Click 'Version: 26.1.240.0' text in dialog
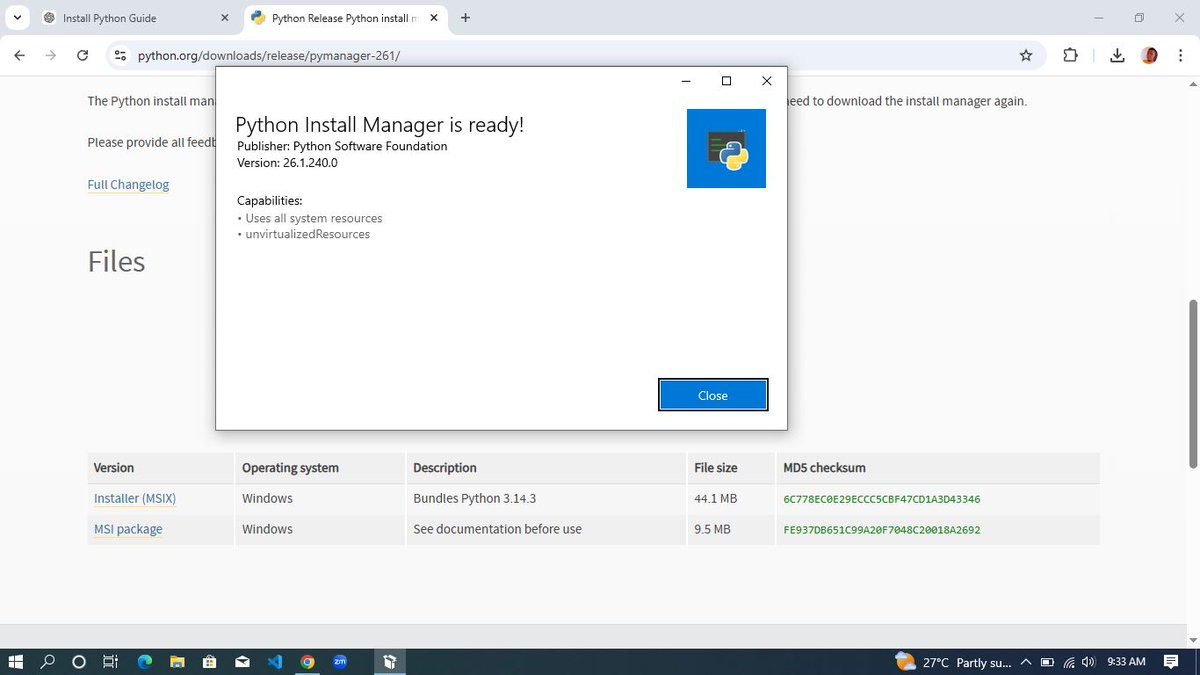1200x675 pixels. coord(287,163)
